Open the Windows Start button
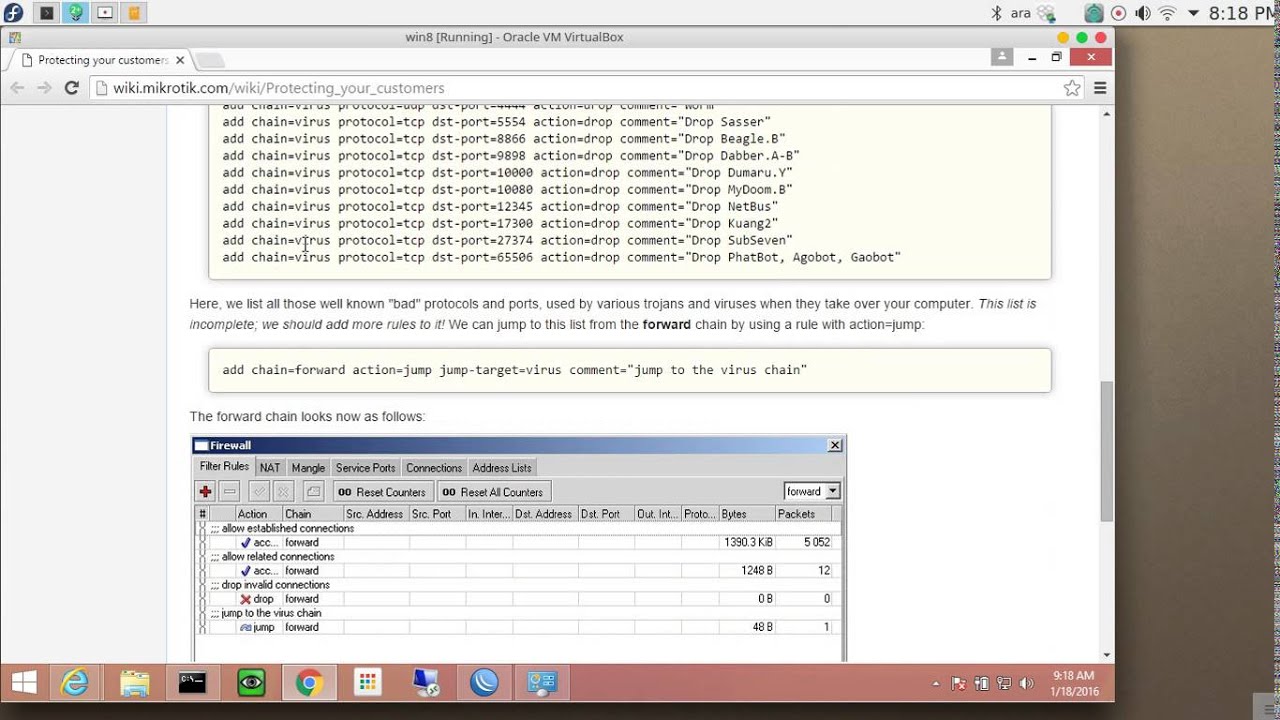The height and width of the screenshot is (720, 1280). click(x=24, y=683)
